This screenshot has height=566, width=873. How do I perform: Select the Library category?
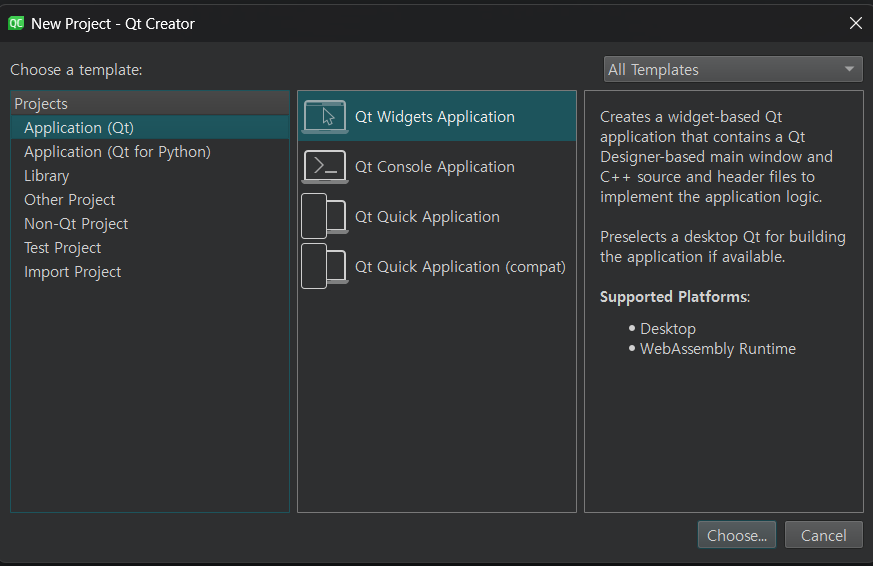(150, 175)
